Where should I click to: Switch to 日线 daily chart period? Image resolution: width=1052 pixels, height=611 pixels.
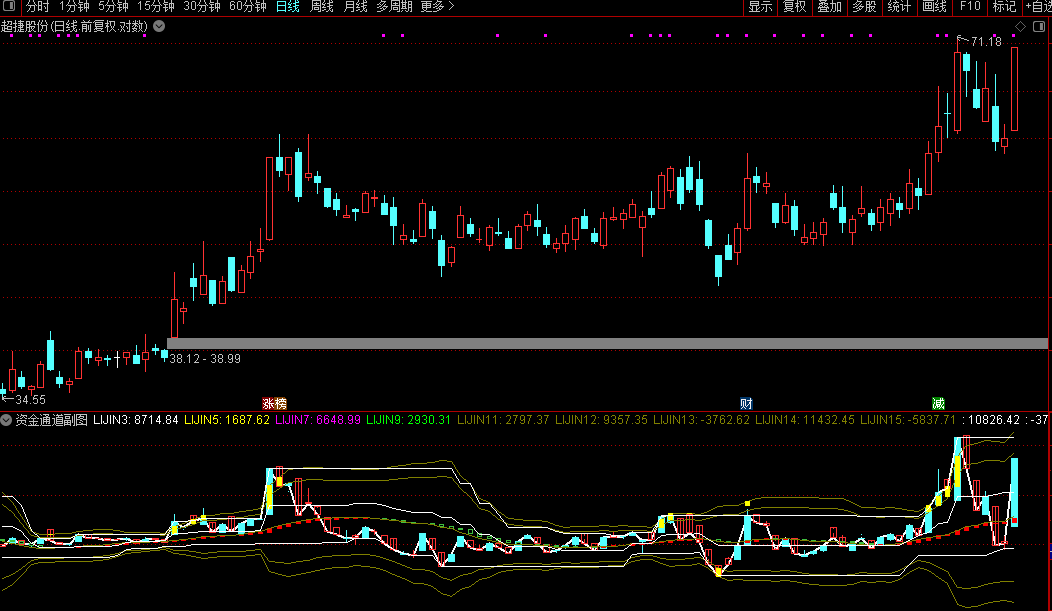pyautogui.click(x=287, y=7)
